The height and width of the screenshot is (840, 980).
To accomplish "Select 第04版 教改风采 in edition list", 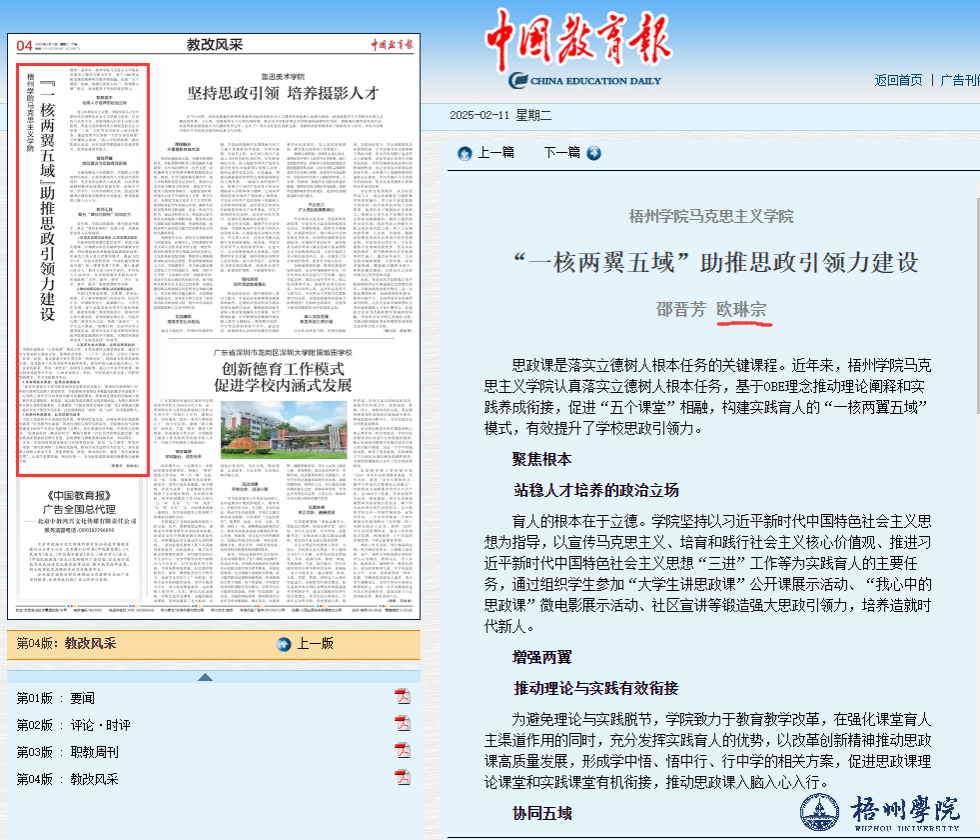I will click(67, 779).
